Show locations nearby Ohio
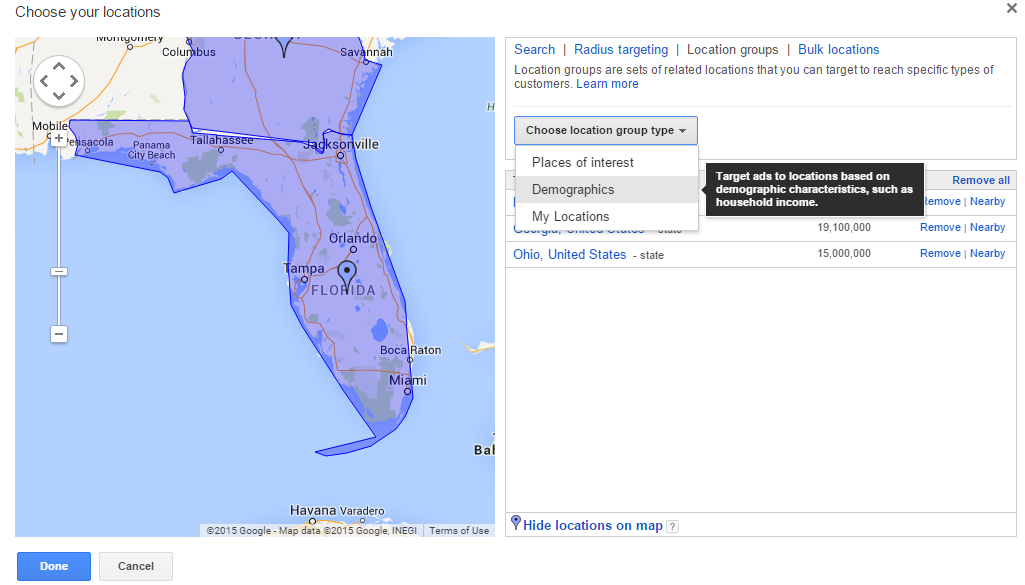Viewport: 1025px width, 585px height. [x=987, y=254]
